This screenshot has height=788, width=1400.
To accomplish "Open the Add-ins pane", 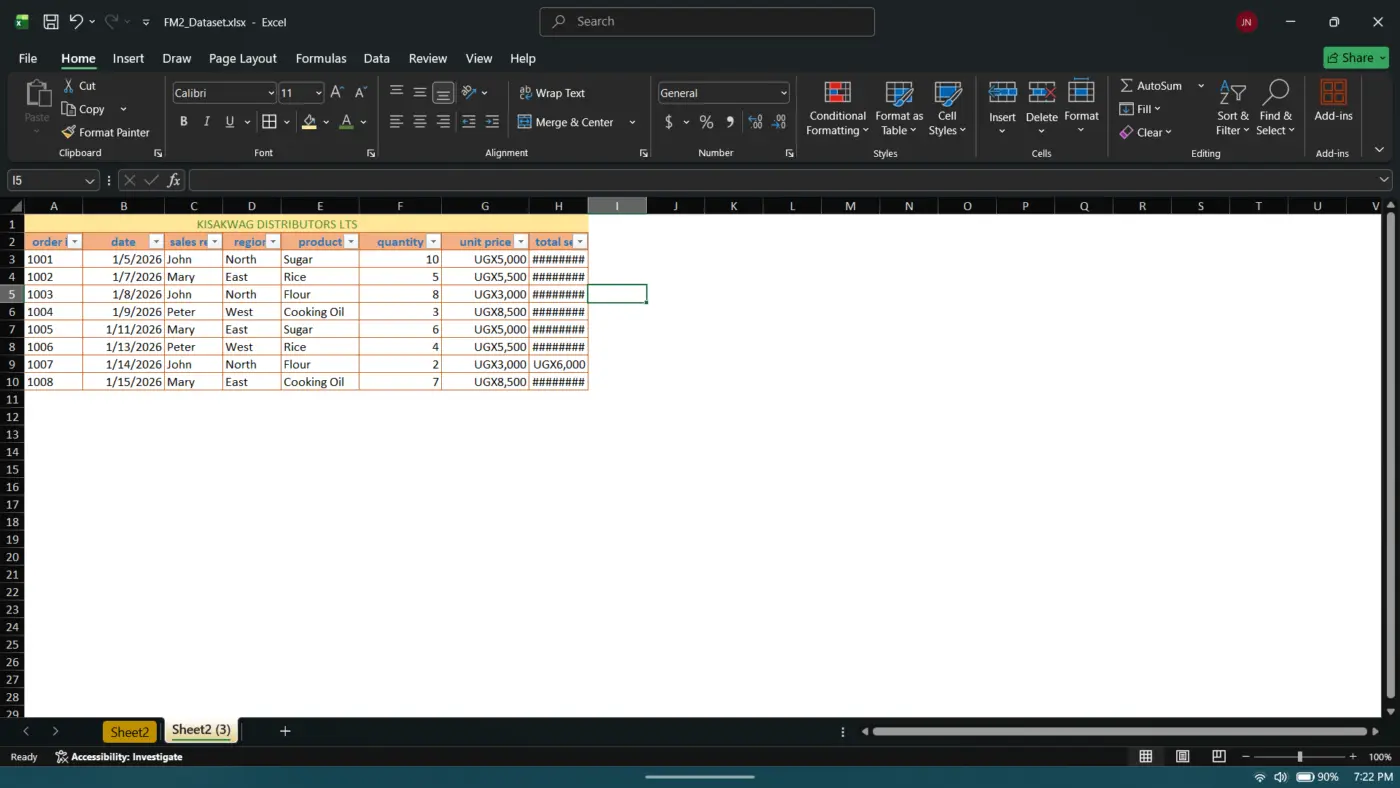I will tap(1333, 101).
